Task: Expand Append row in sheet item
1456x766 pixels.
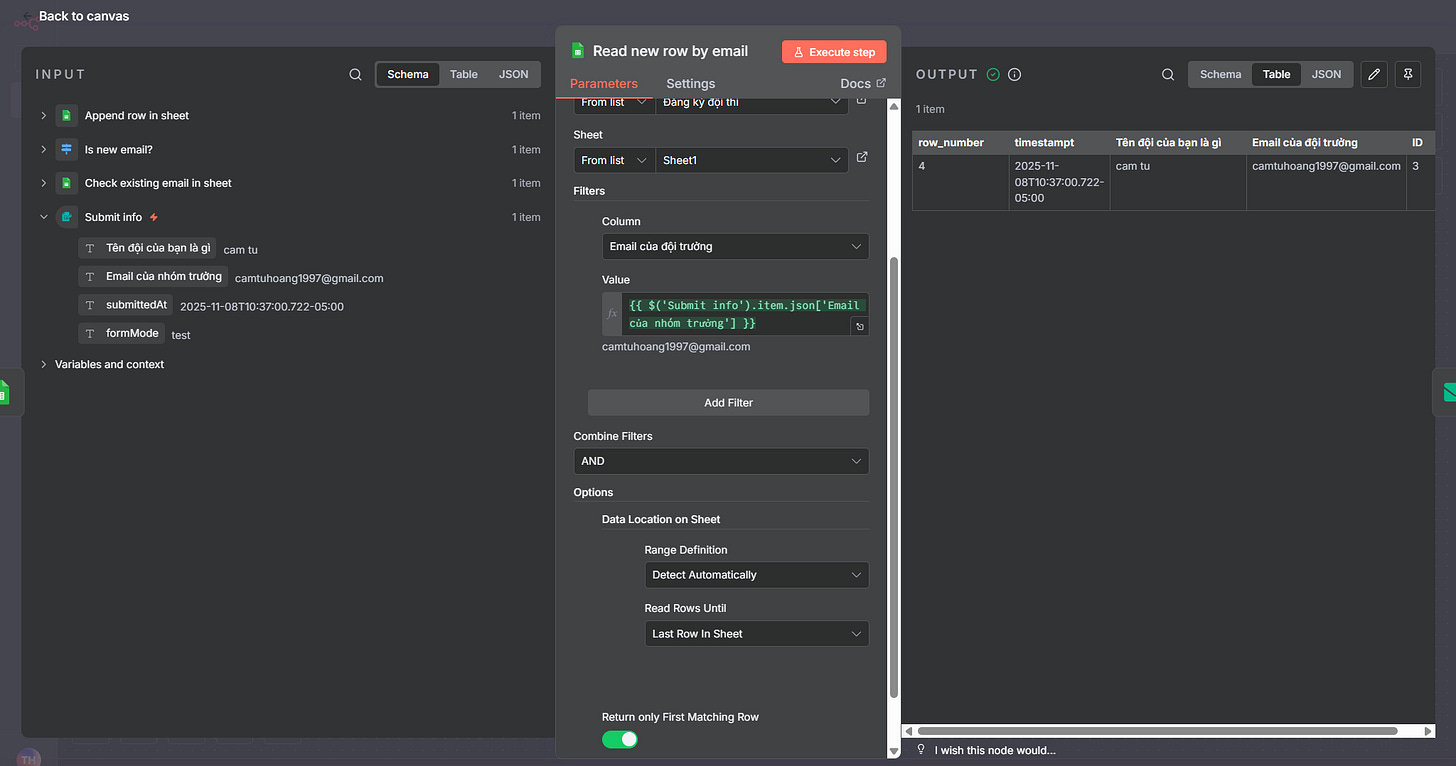Action: (x=43, y=116)
